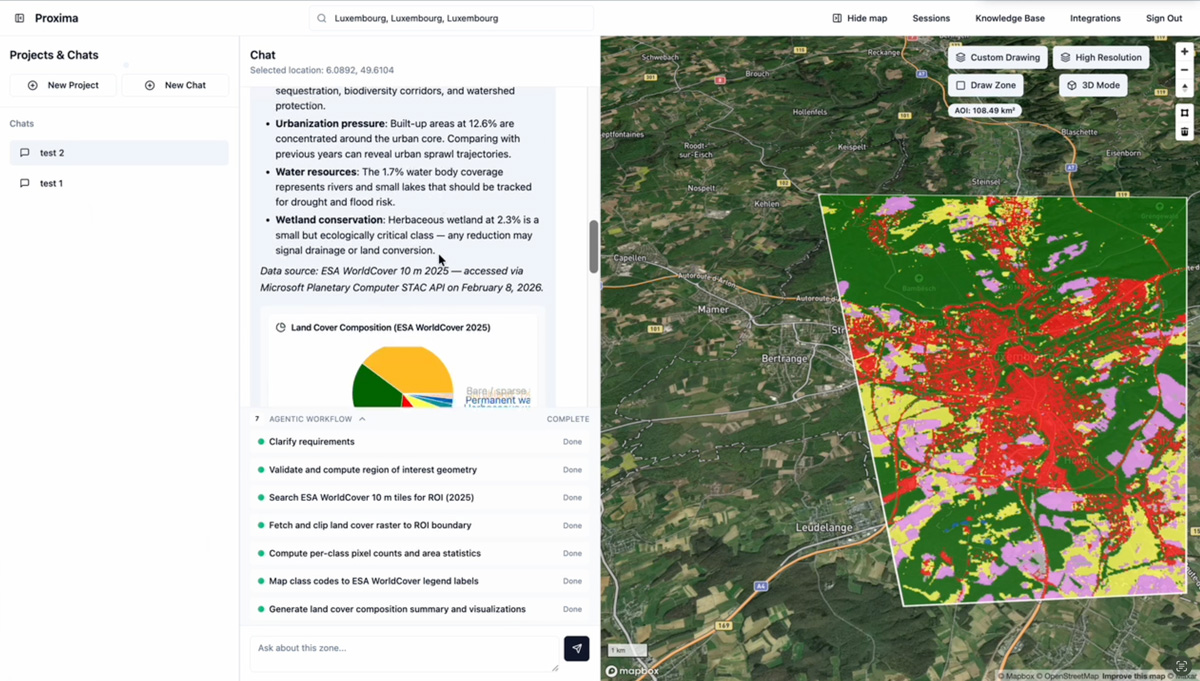Create a New Project
The height and width of the screenshot is (681, 1200).
63,85
